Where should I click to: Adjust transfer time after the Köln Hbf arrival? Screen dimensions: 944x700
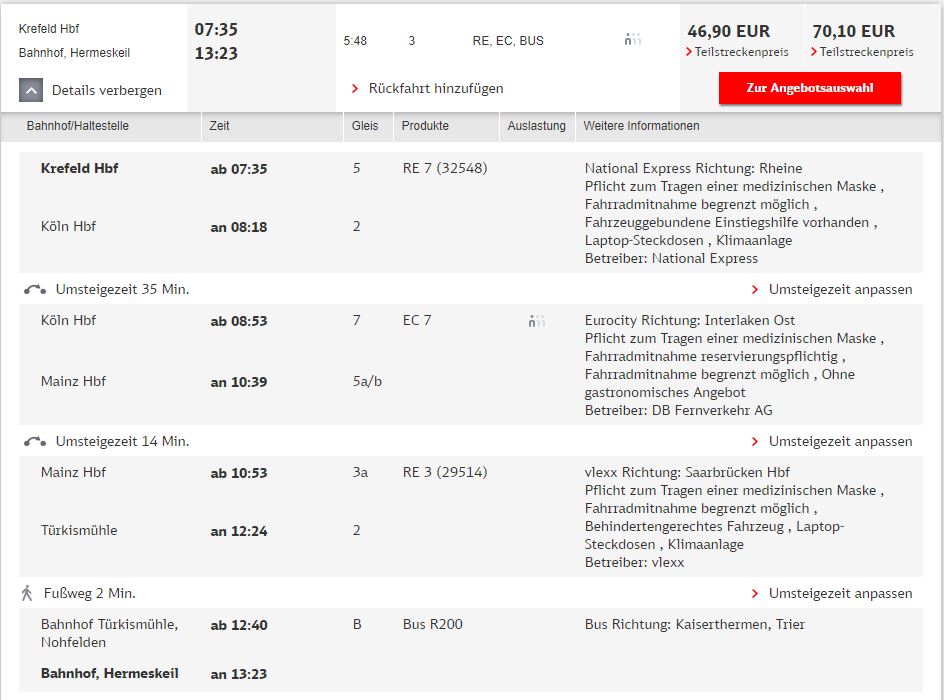point(840,290)
